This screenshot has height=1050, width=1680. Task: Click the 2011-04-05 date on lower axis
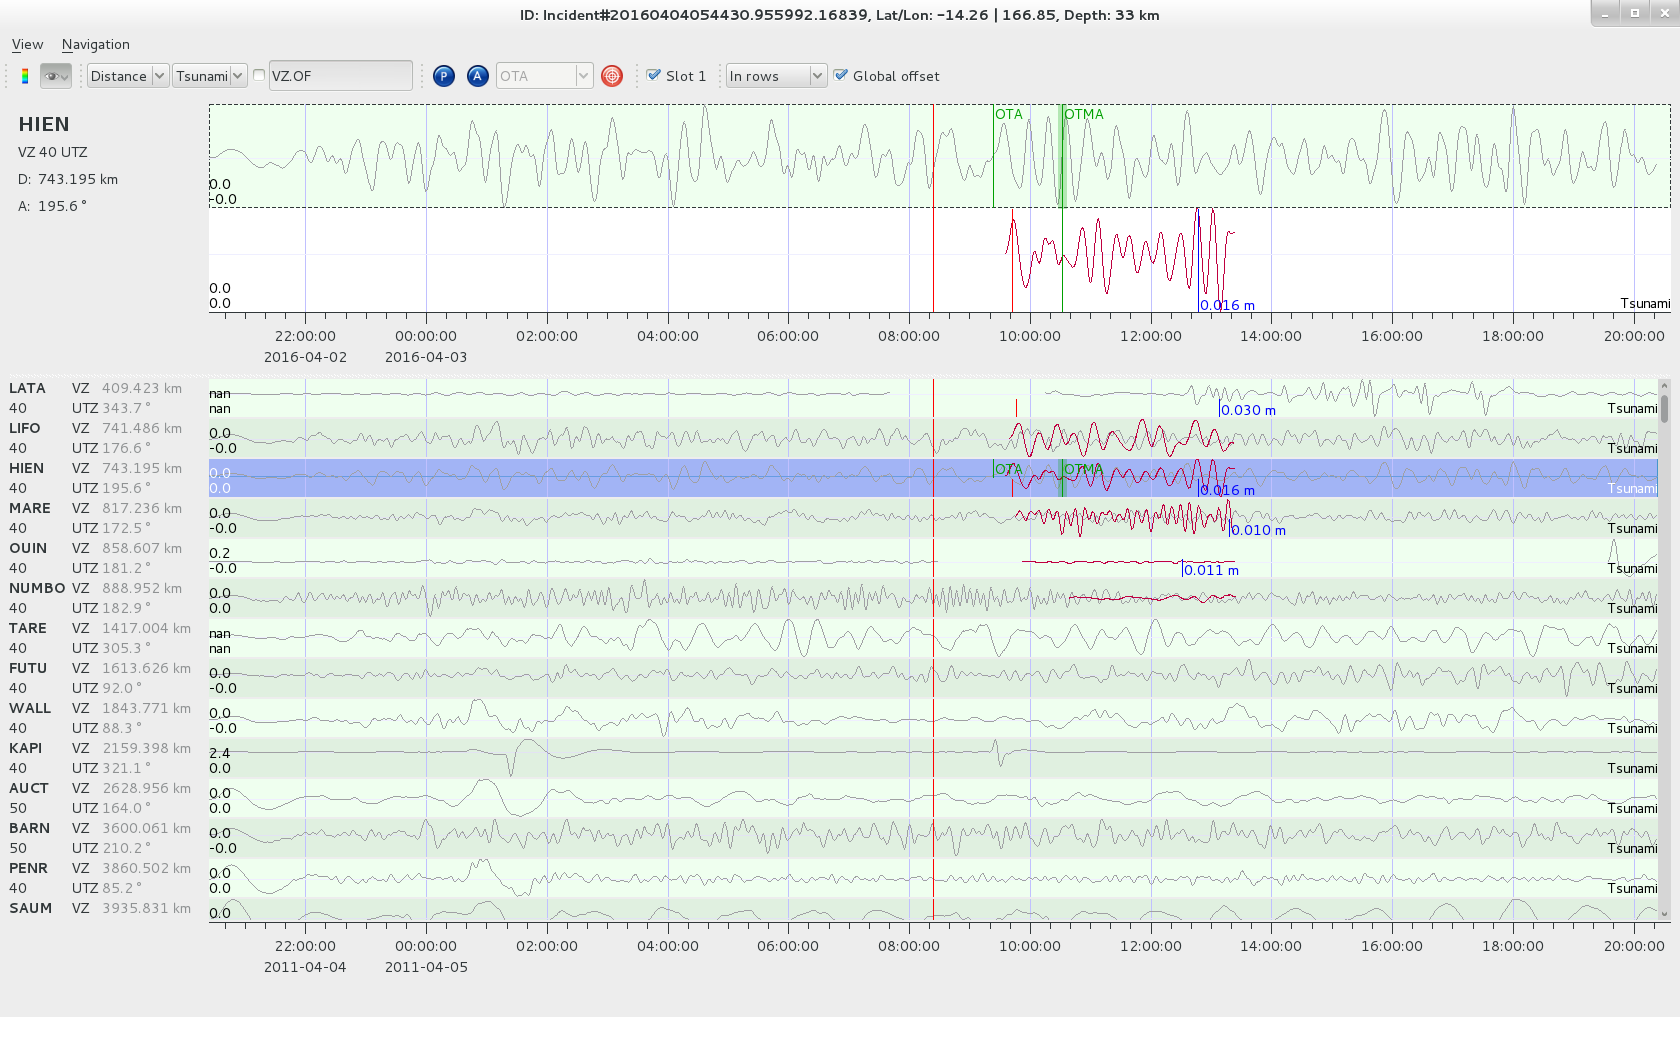(426, 967)
